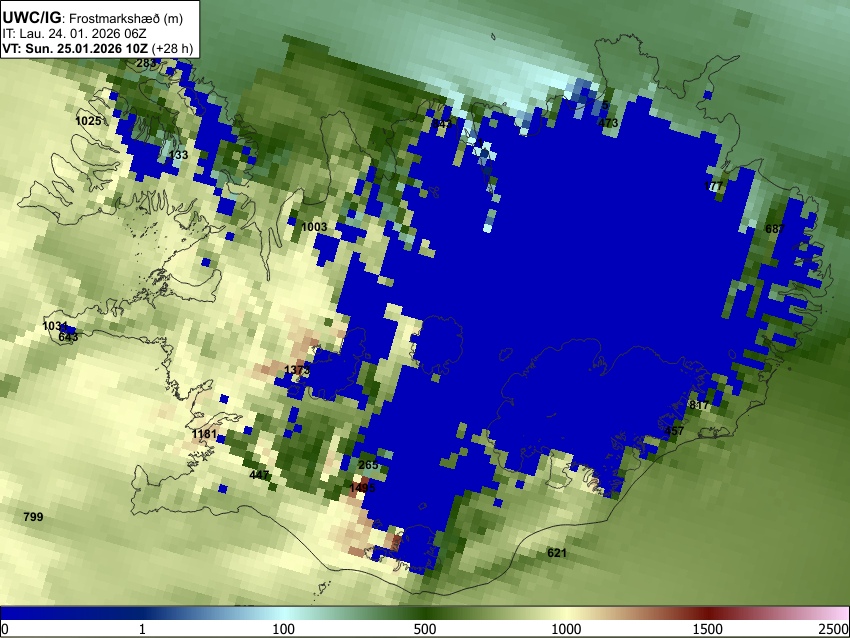Click the map value 457
This screenshot has width=850, height=638.
pyautogui.click(x=674, y=431)
